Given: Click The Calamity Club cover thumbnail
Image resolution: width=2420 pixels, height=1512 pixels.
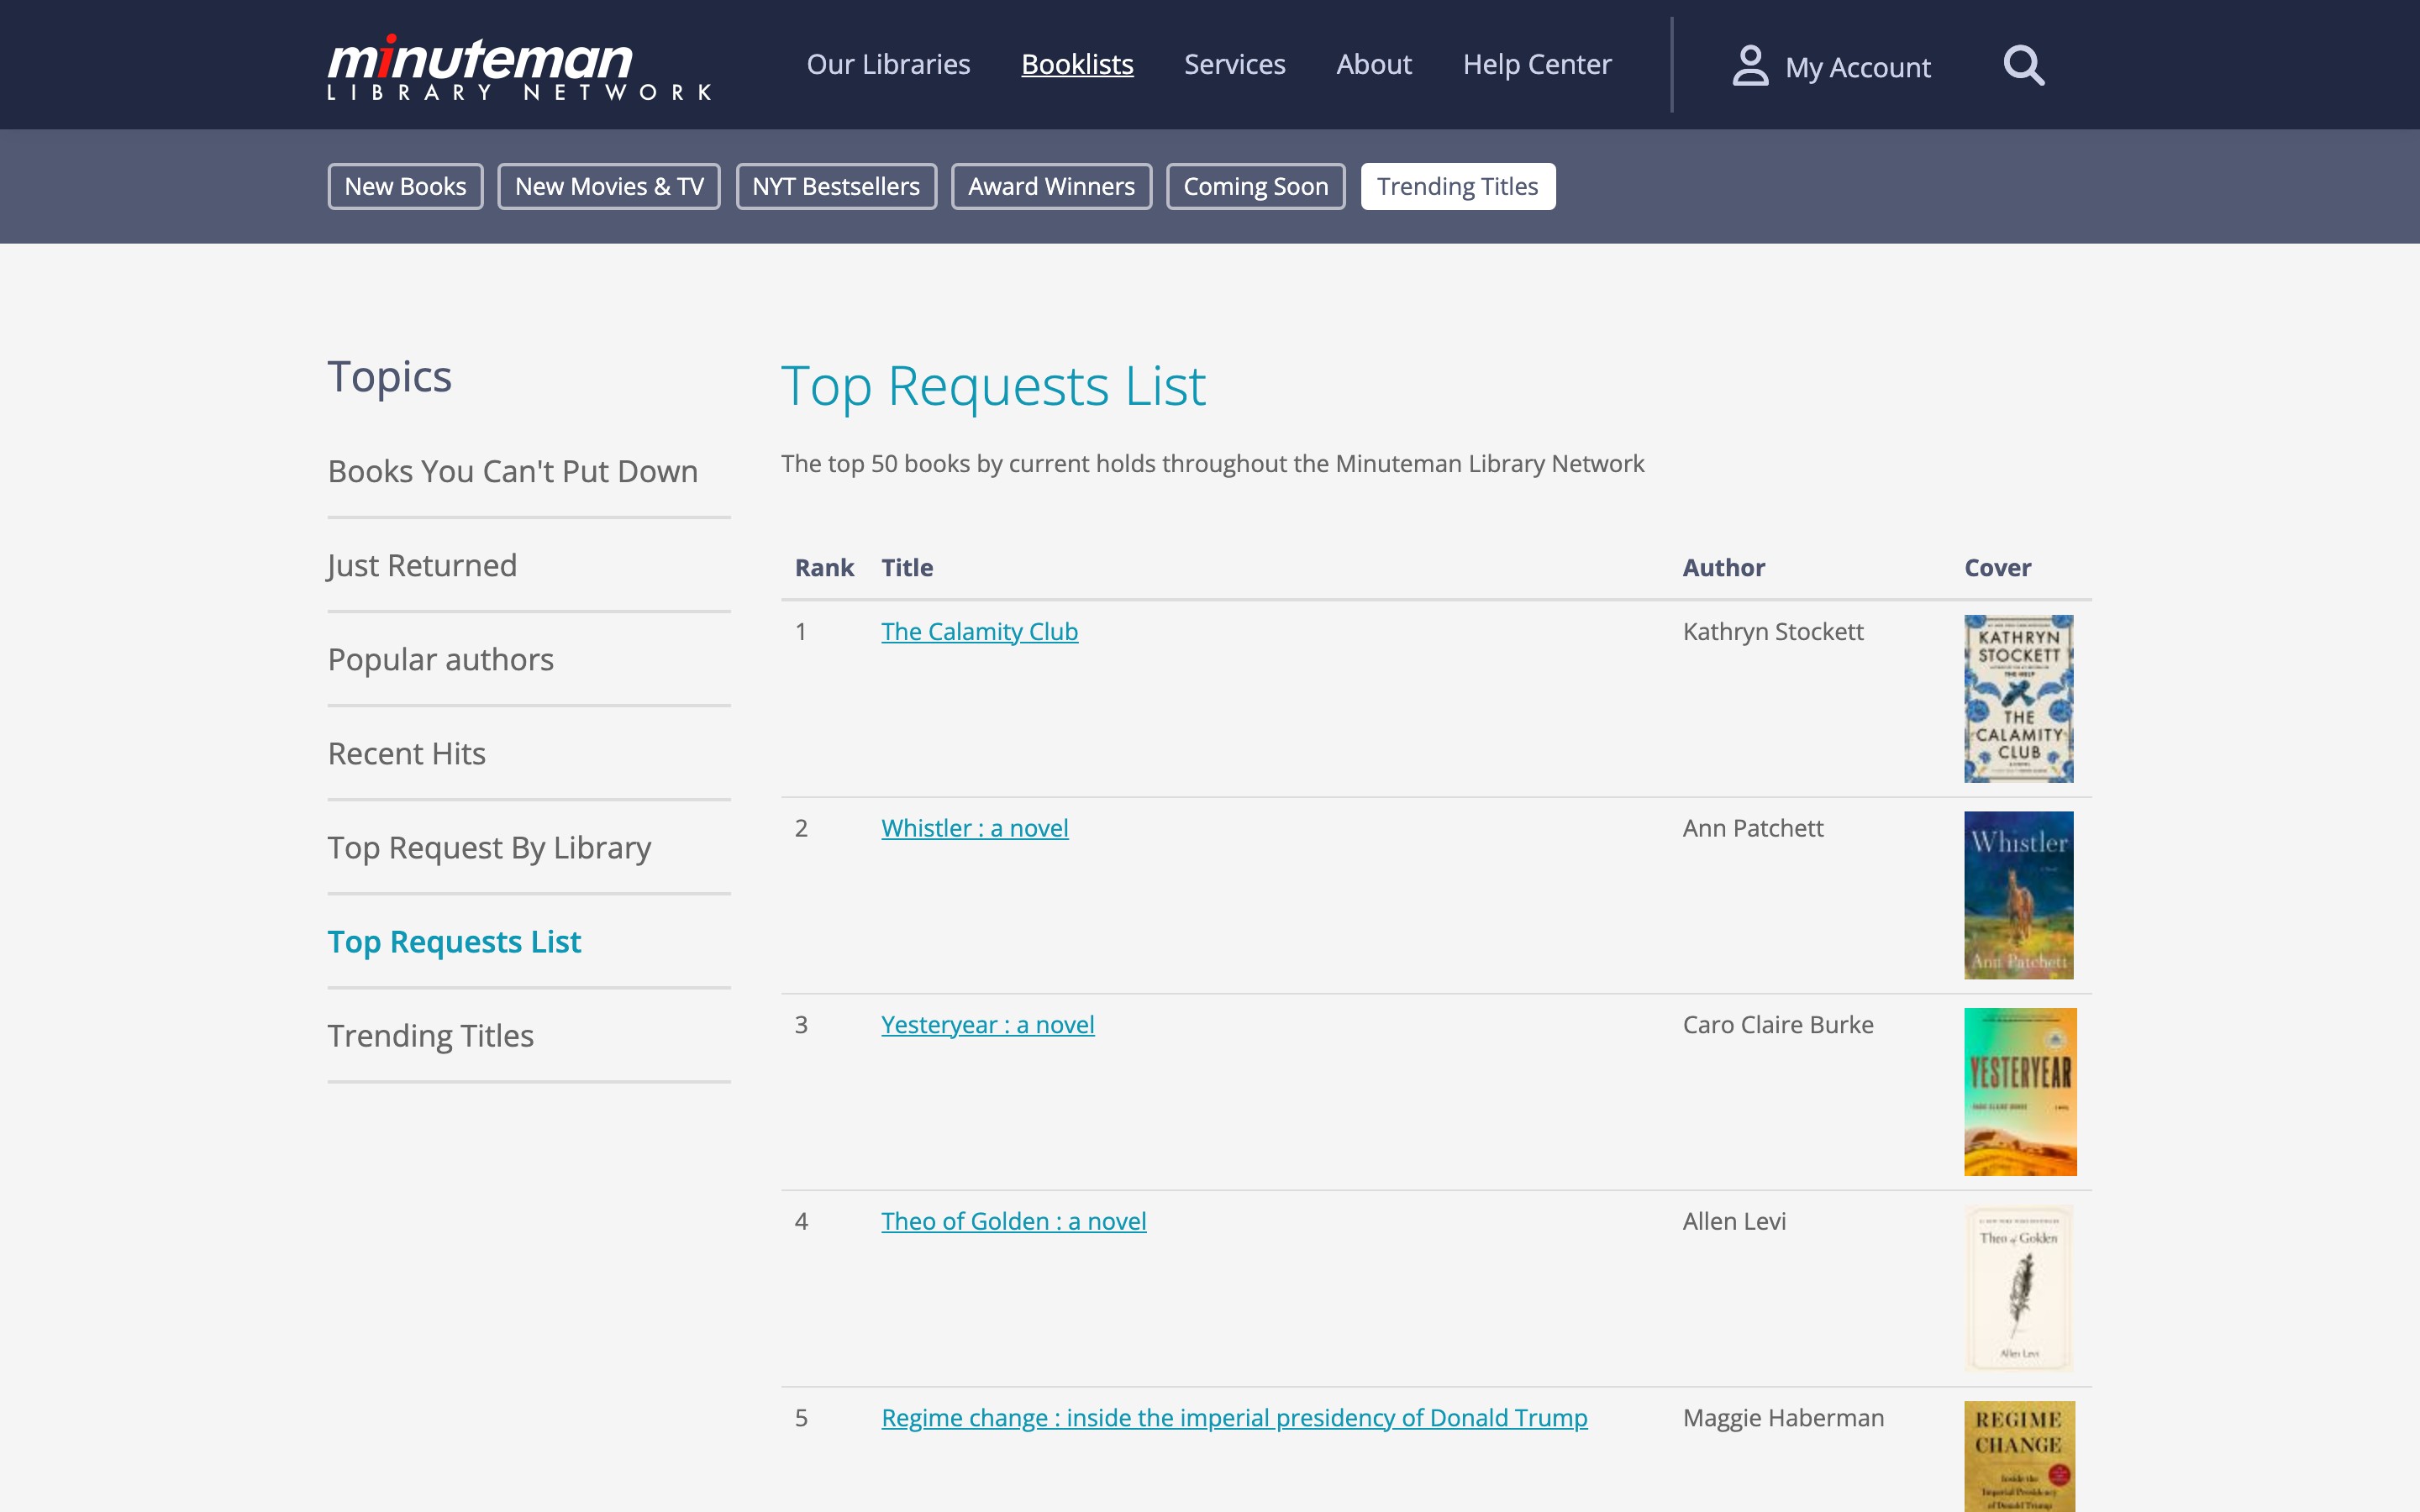Looking at the screenshot, I should pos(2018,698).
